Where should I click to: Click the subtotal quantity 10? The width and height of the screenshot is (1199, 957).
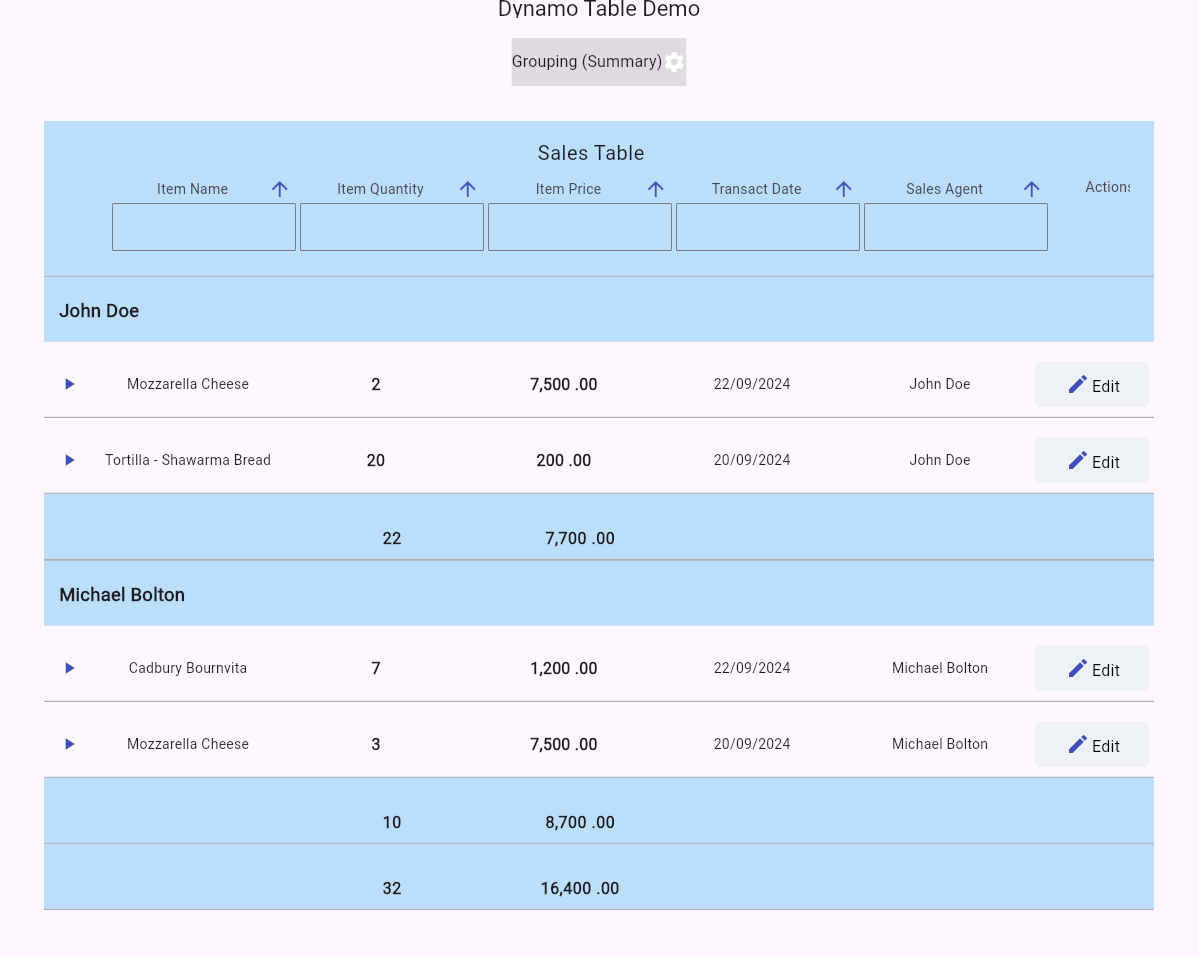pyautogui.click(x=392, y=823)
